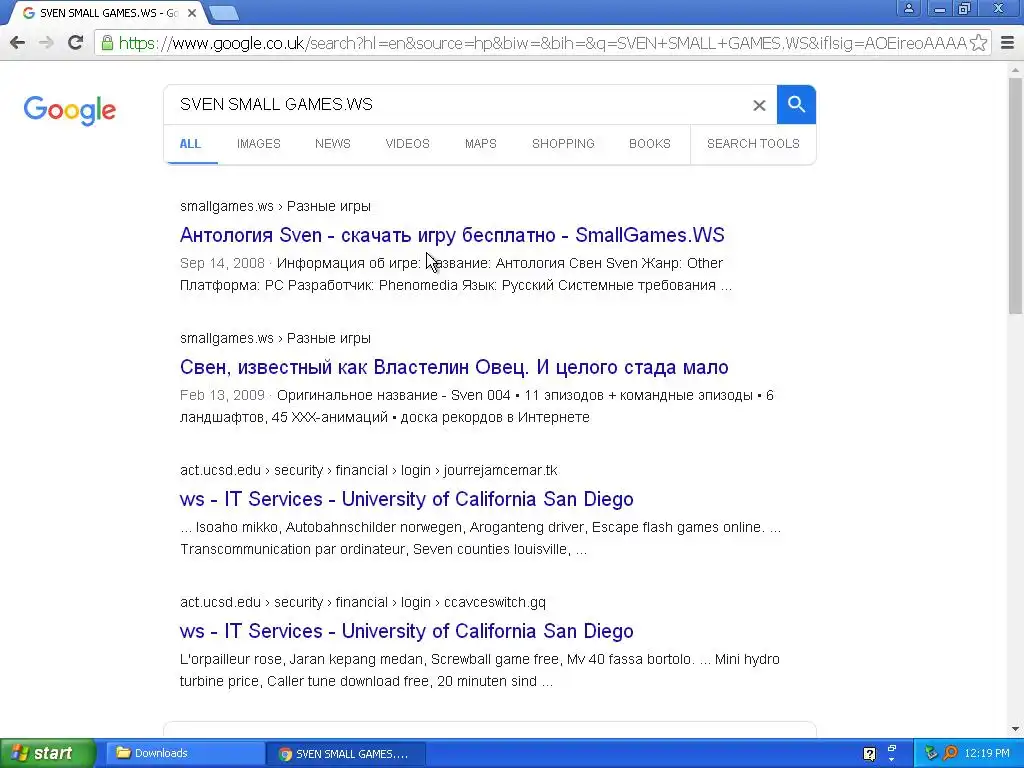Click the scrollbar down arrow

[x=1015, y=729]
